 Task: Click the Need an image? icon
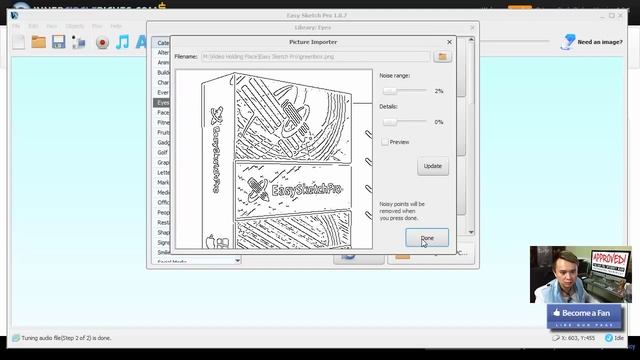coord(568,42)
